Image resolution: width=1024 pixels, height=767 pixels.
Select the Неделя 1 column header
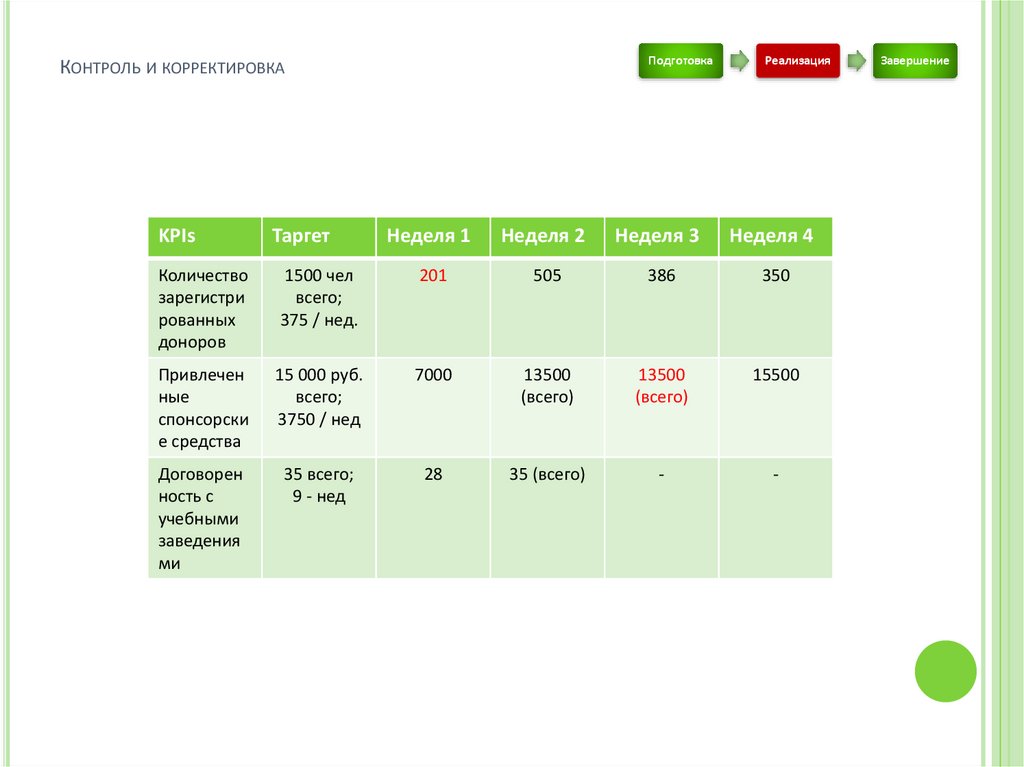(x=433, y=237)
